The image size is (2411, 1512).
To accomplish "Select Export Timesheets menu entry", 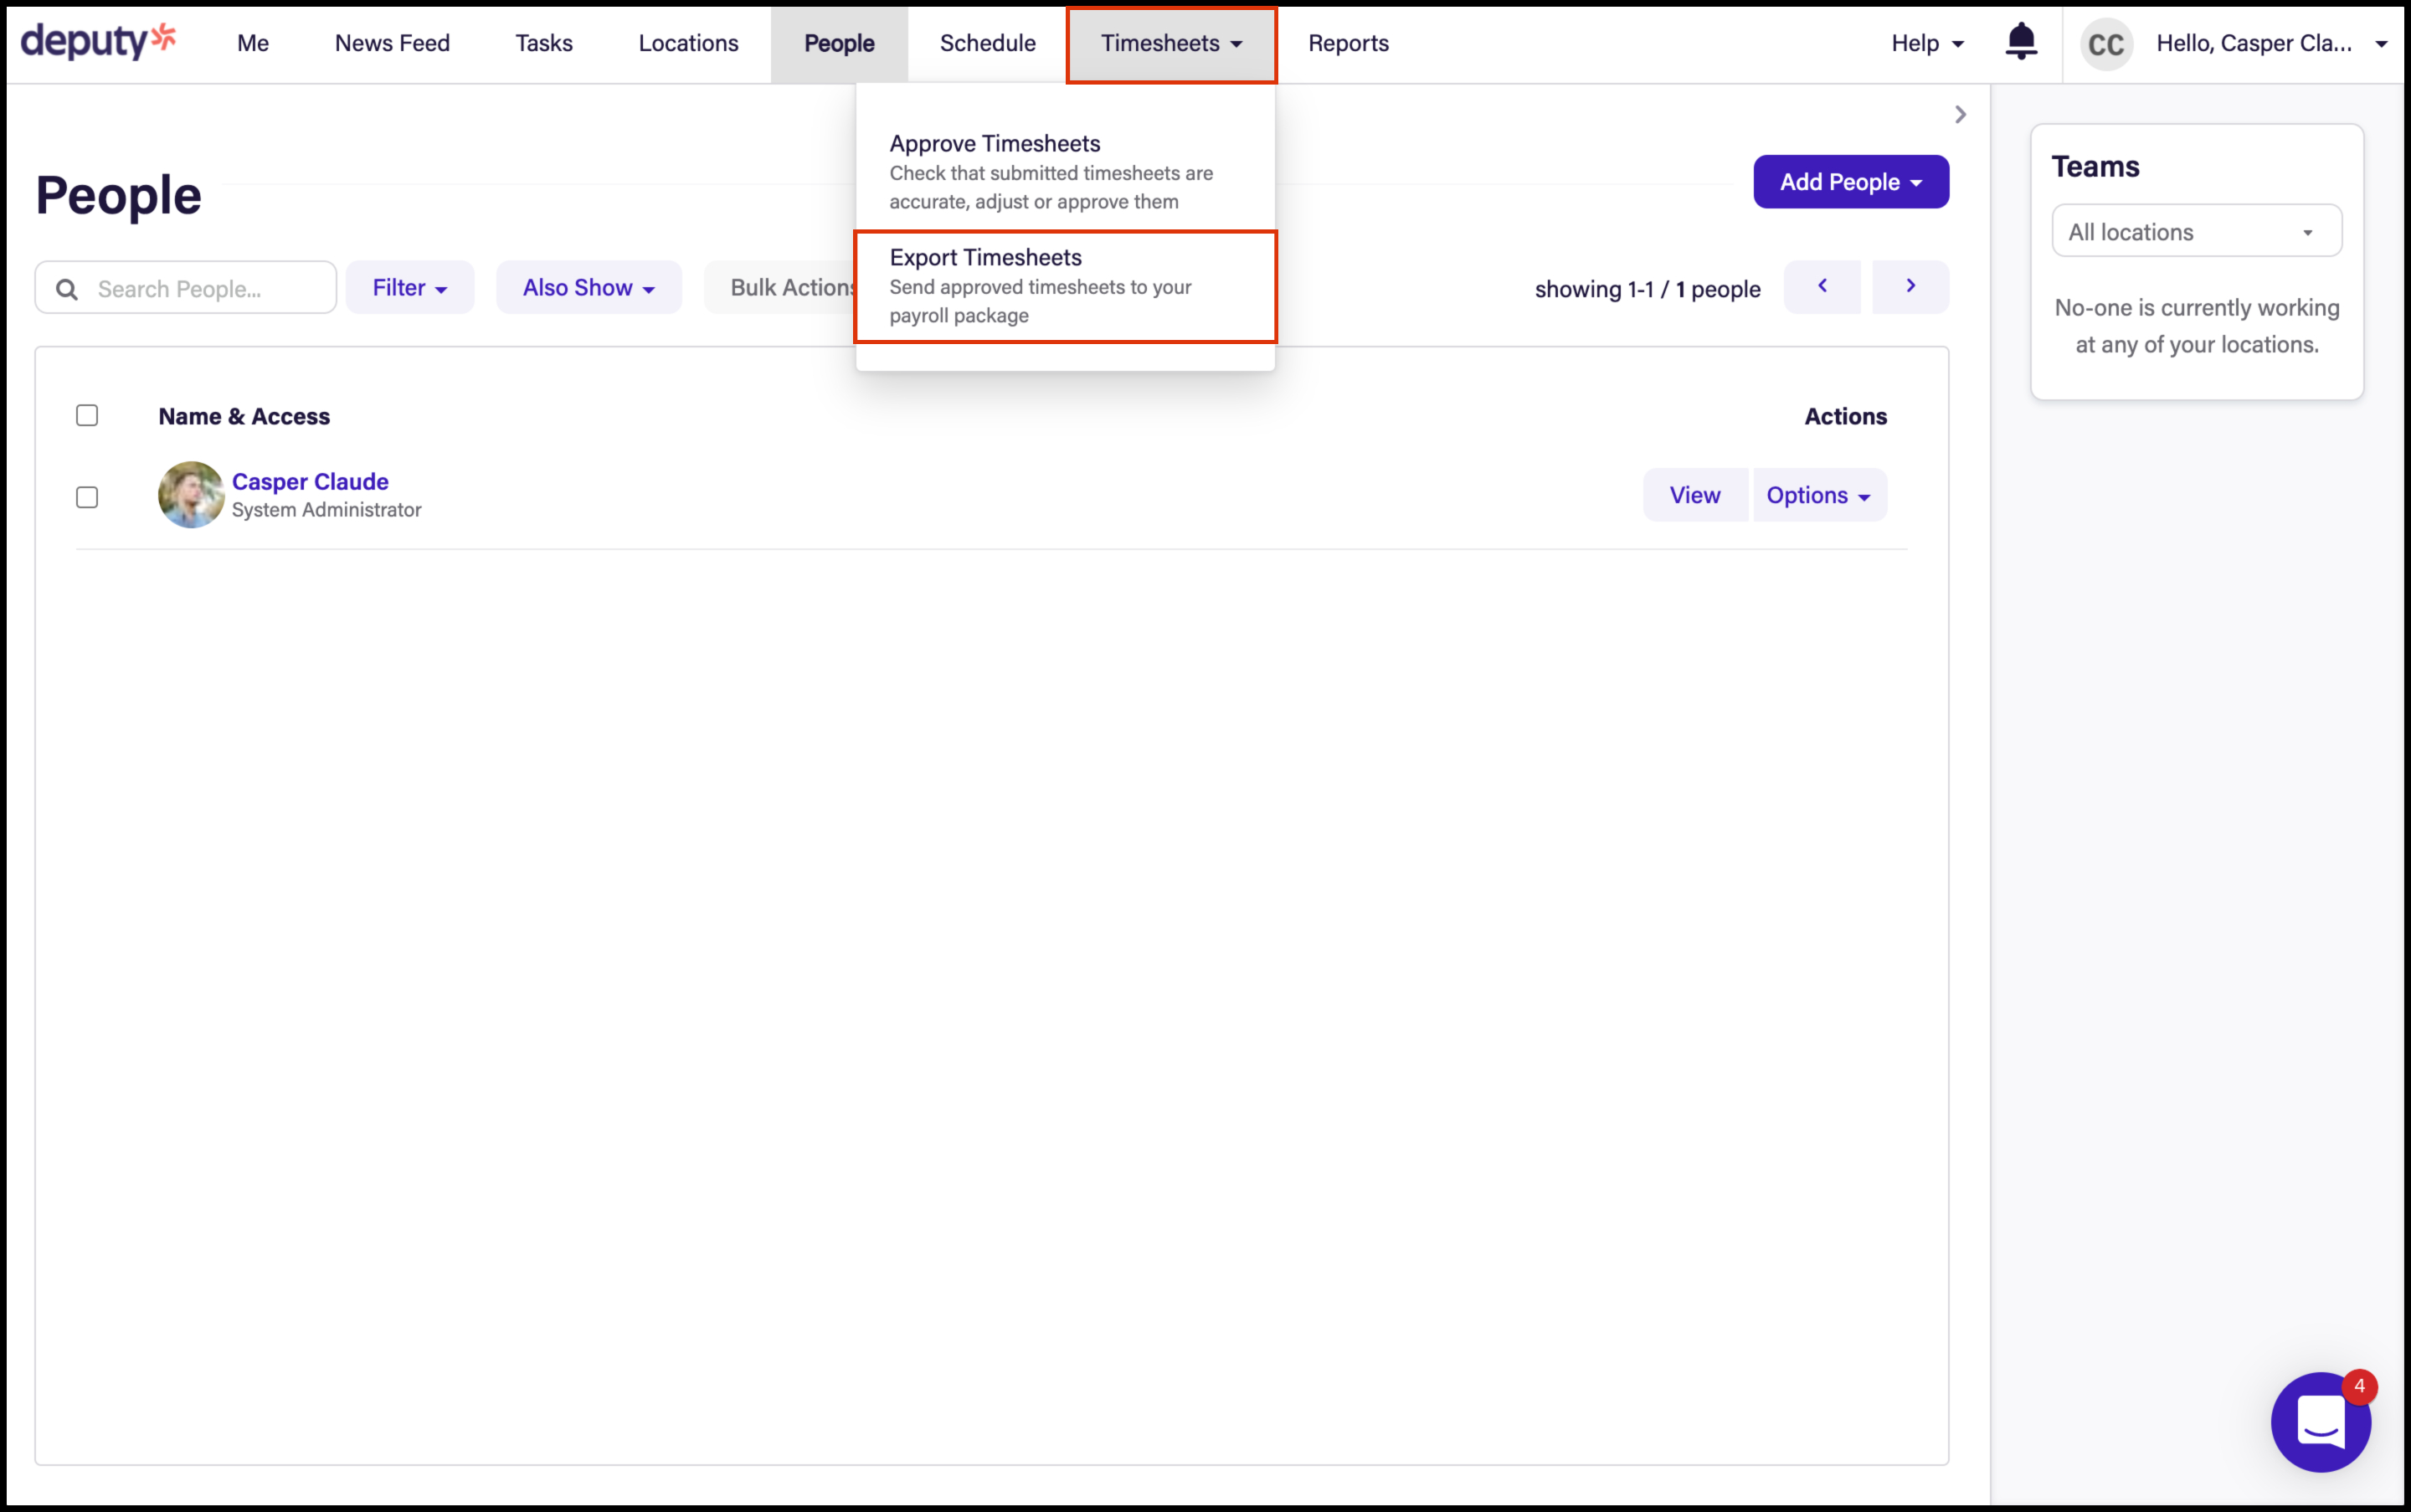I will pyautogui.click(x=1064, y=286).
